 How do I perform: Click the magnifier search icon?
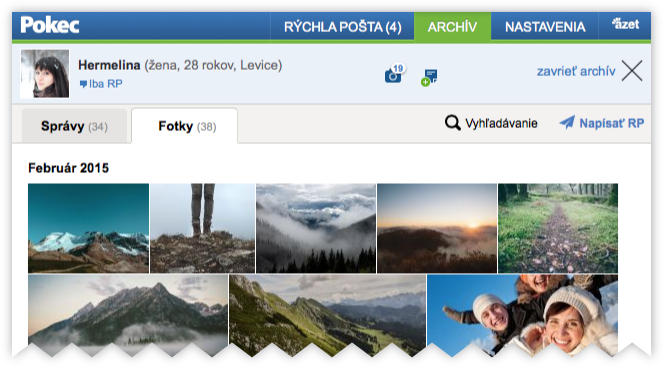(x=452, y=123)
